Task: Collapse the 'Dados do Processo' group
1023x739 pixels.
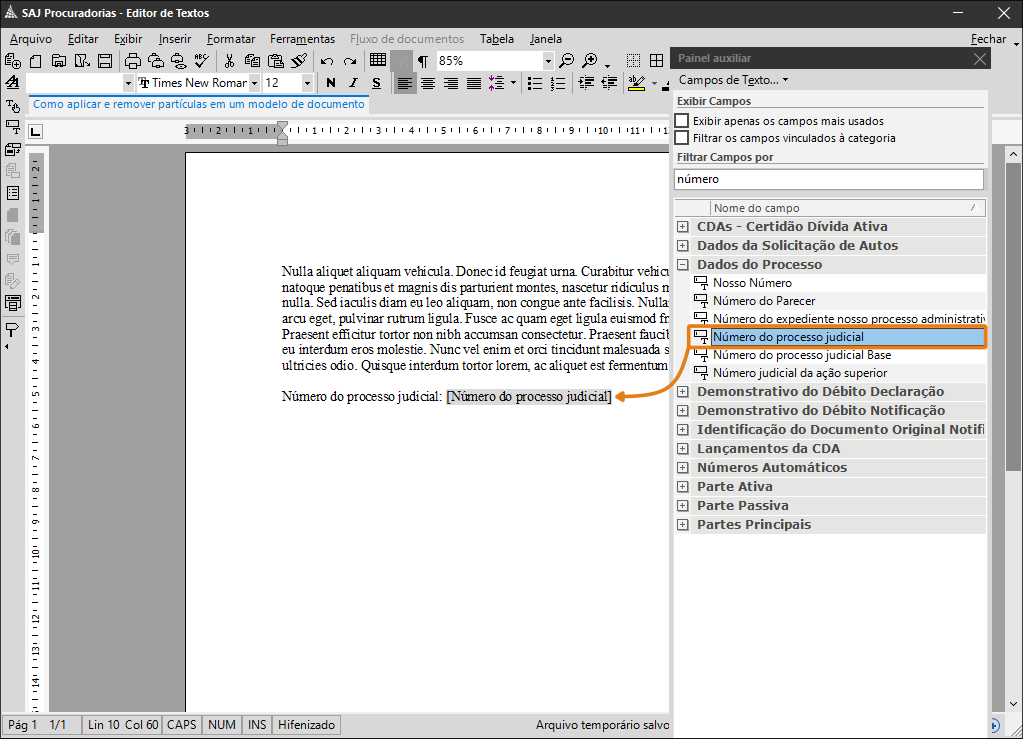Action: tap(683, 265)
